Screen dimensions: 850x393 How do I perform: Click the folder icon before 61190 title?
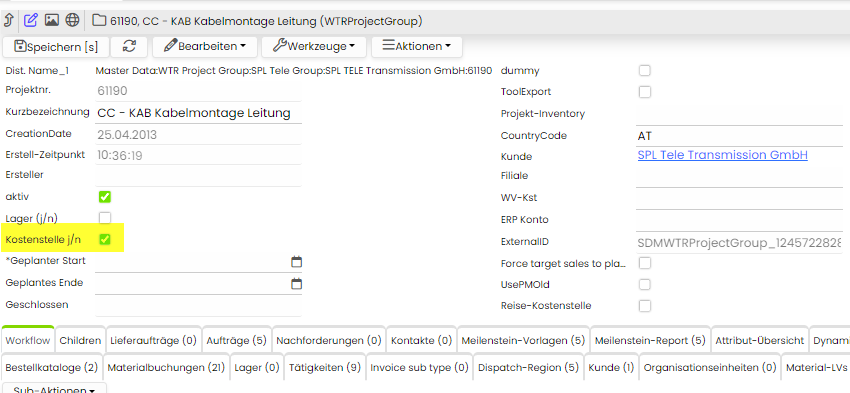(99, 21)
